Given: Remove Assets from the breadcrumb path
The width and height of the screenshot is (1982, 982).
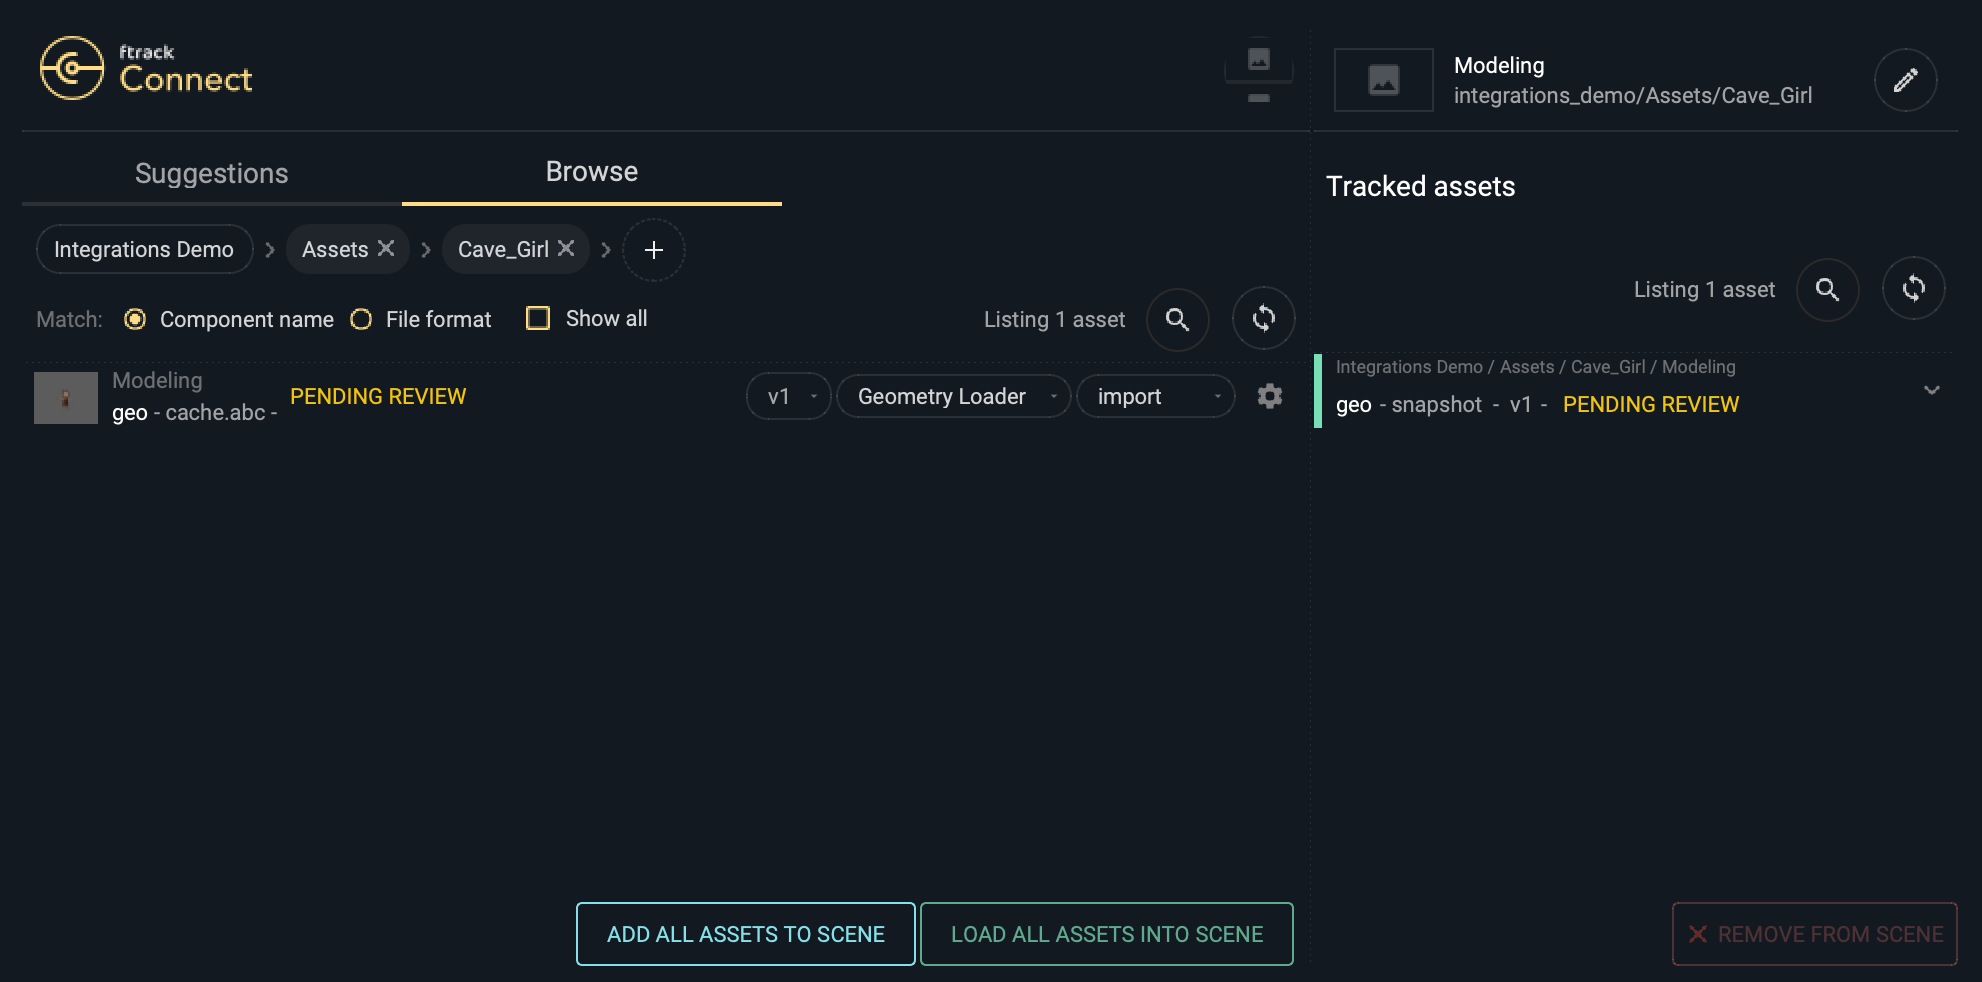Looking at the screenshot, I should click(386, 248).
